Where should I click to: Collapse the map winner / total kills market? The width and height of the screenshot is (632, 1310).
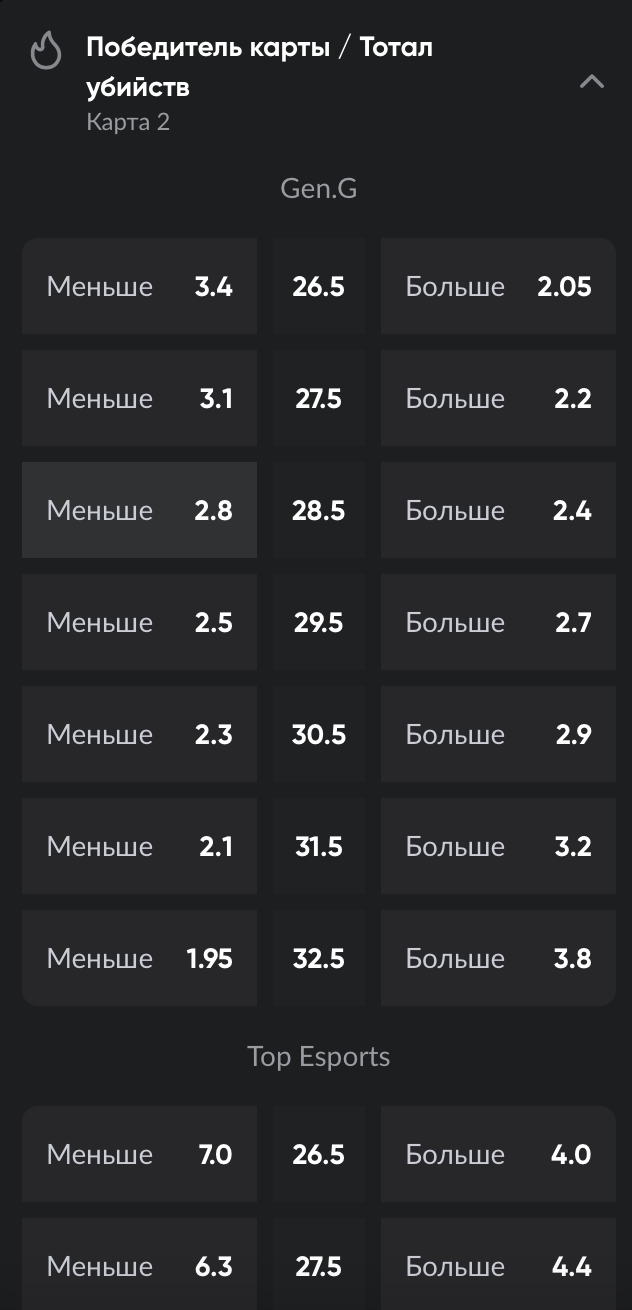(x=592, y=82)
